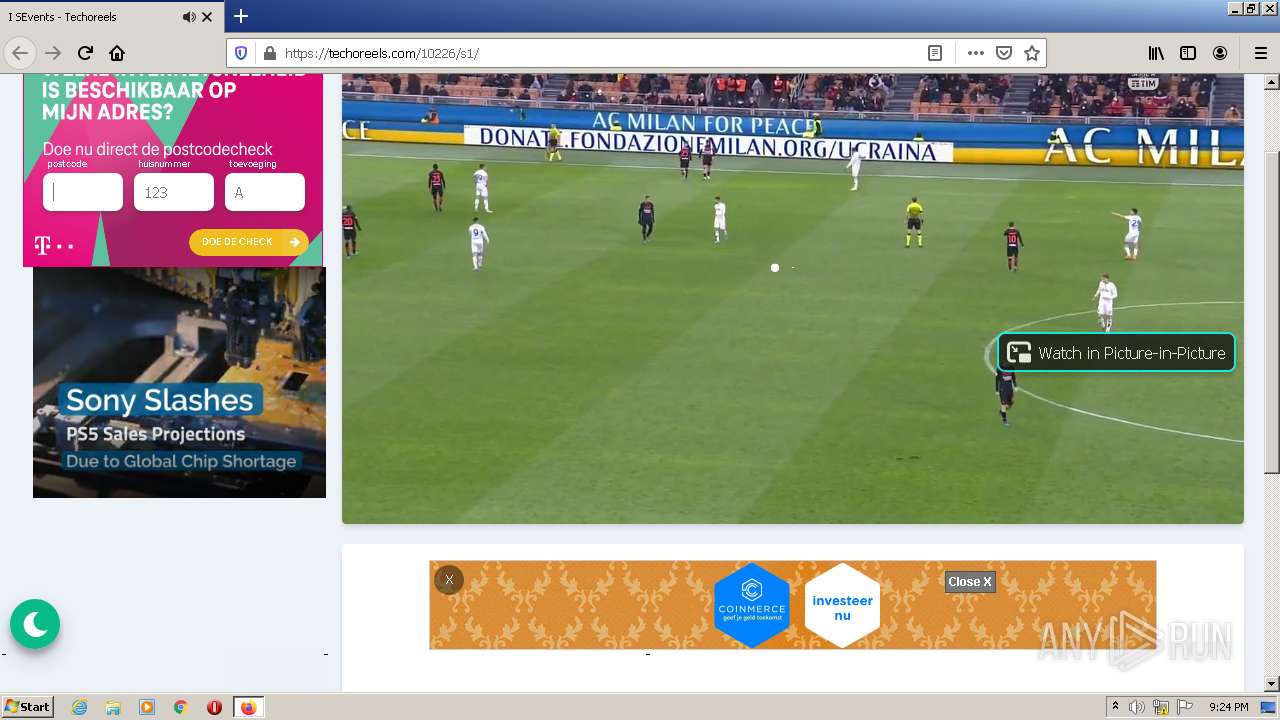
Task: View site security padlock information
Action: pos(268,53)
